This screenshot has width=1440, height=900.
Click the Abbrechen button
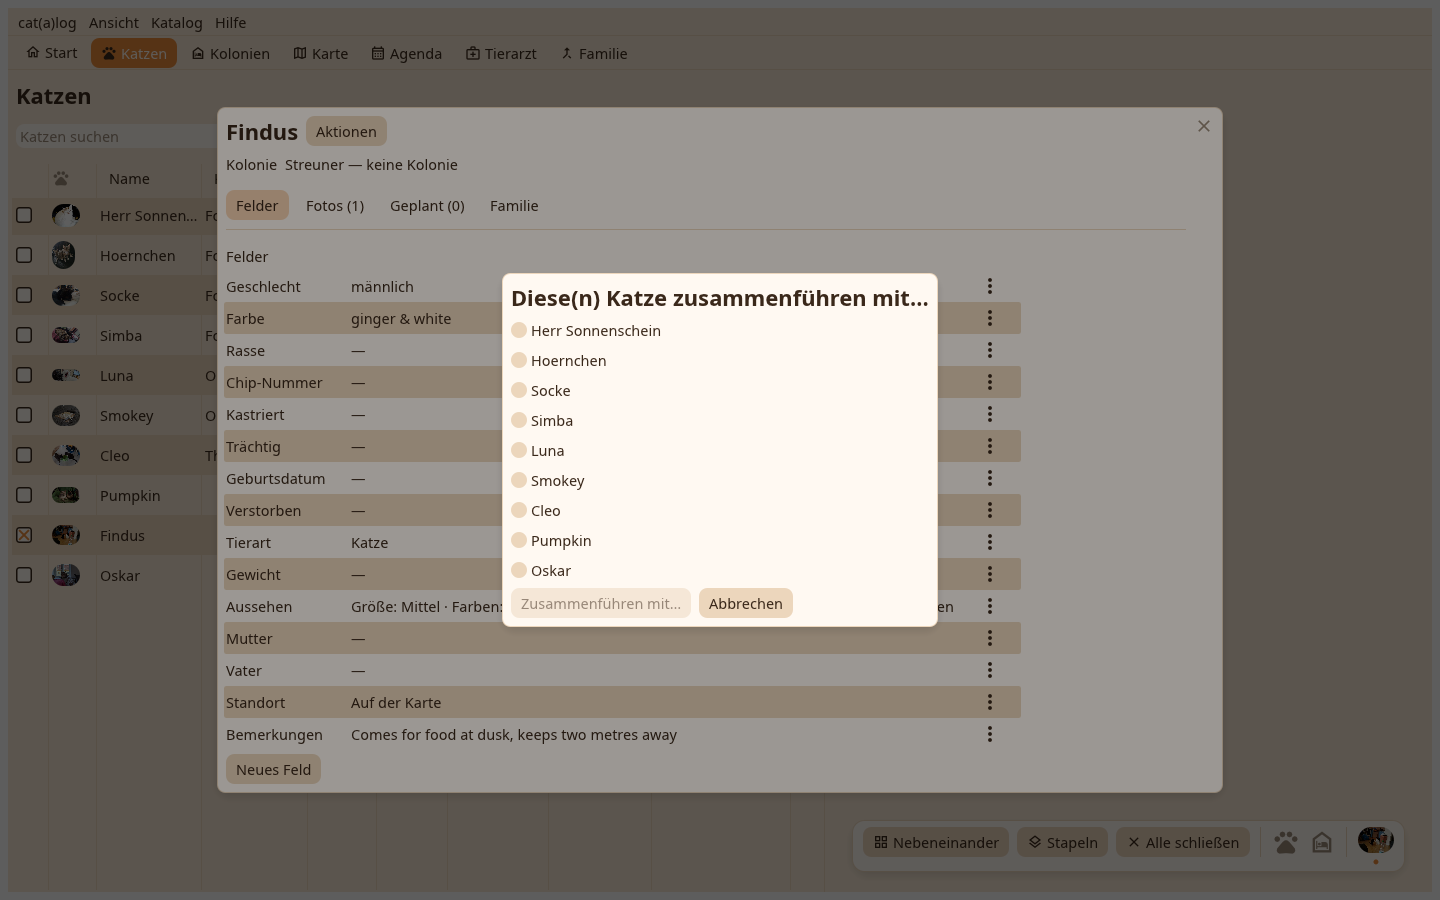(x=746, y=603)
